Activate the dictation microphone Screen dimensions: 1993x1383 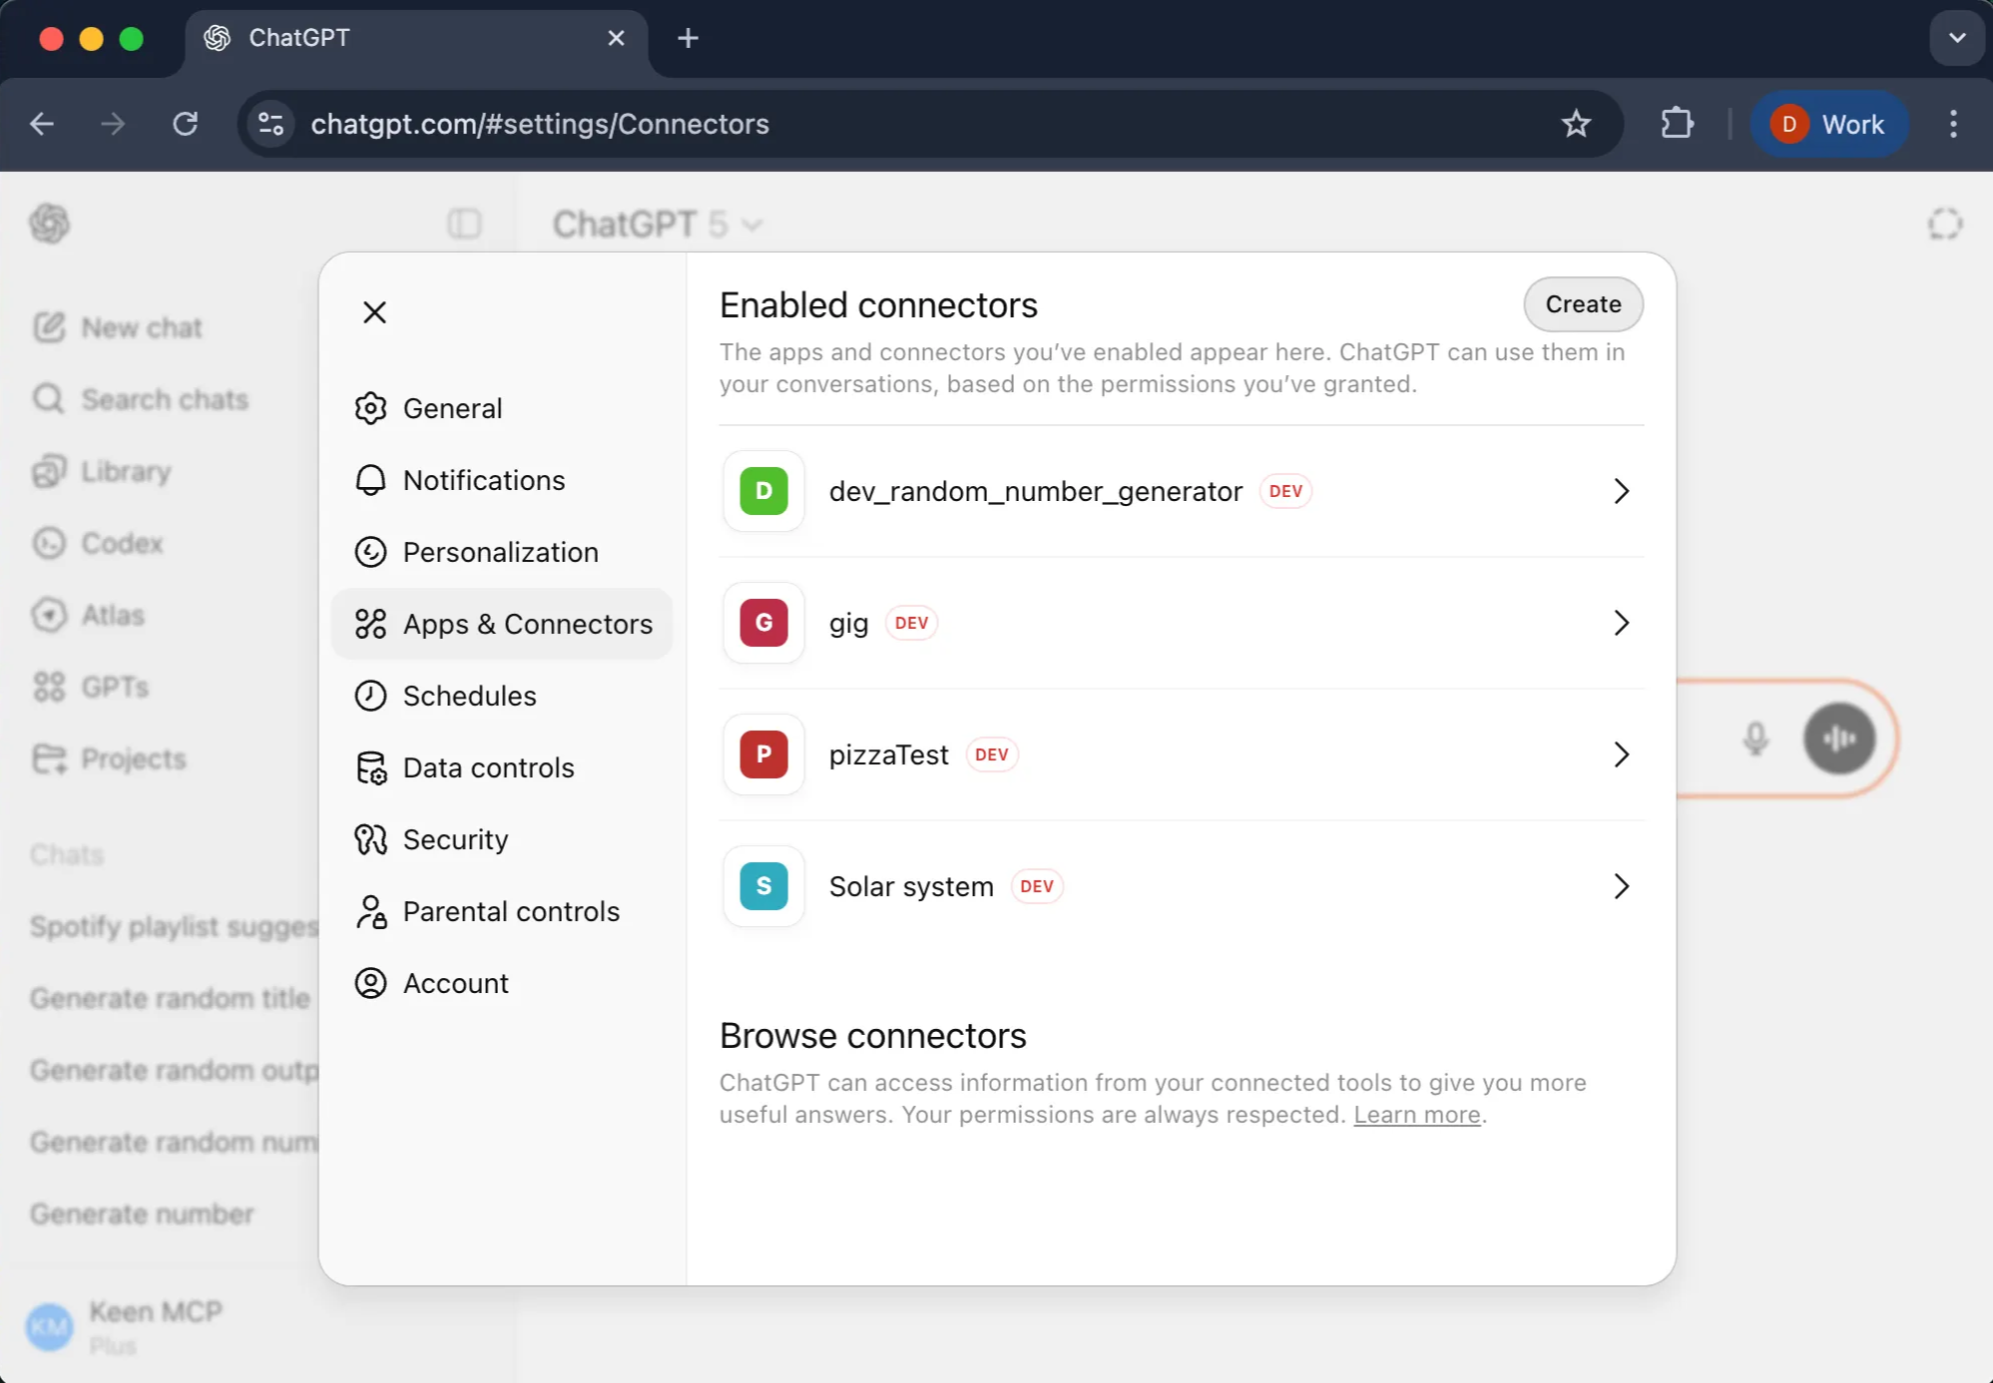point(1757,740)
